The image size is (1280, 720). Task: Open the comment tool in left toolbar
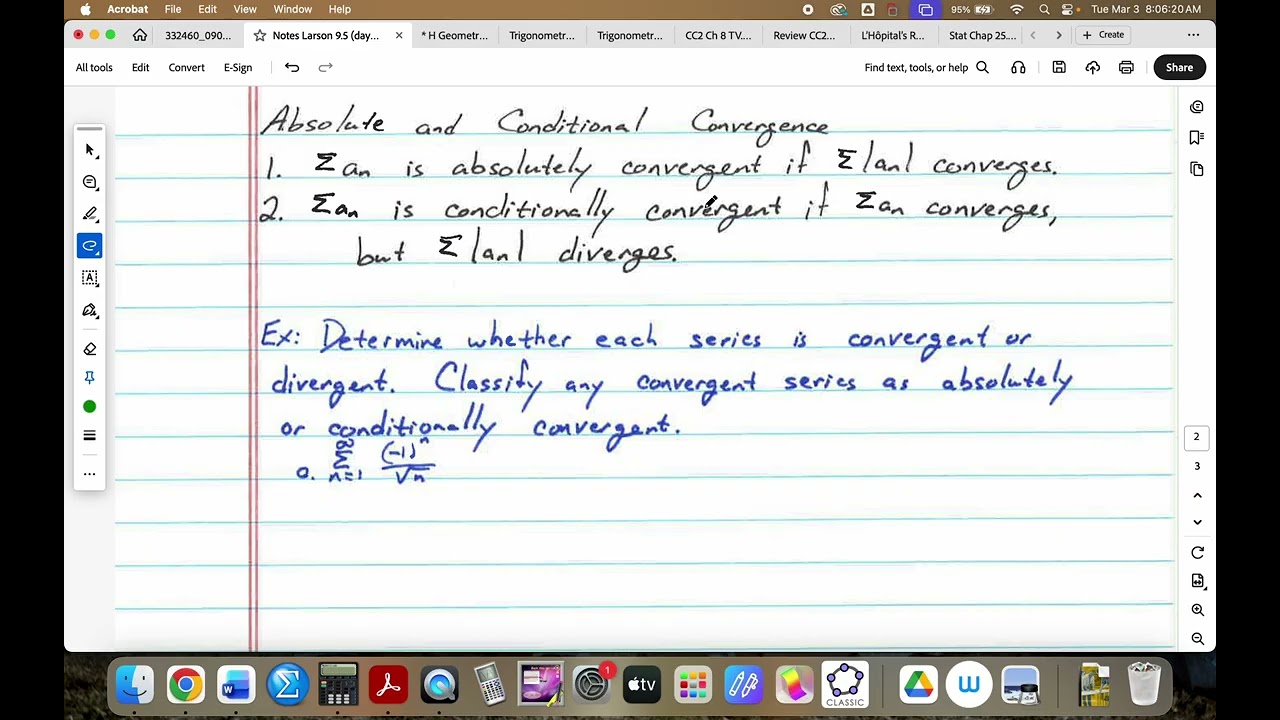coord(90,182)
